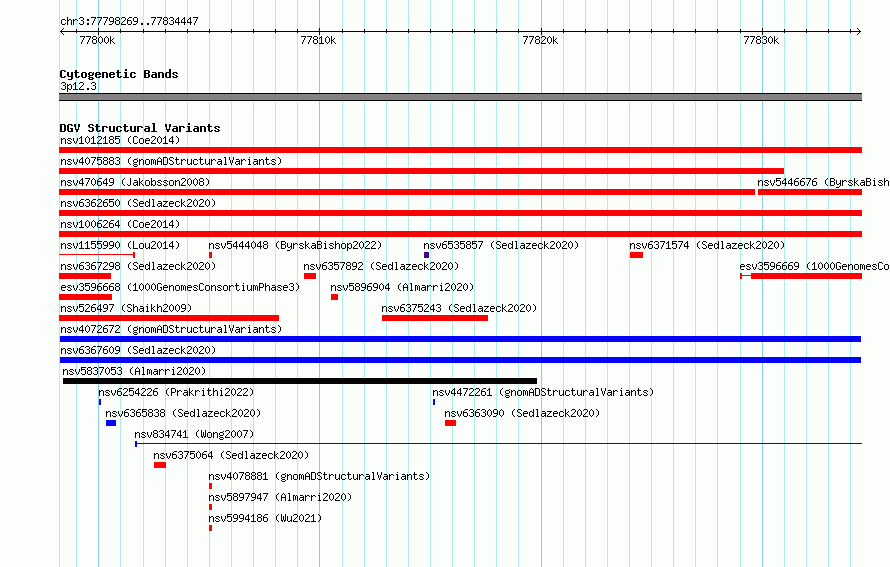Select nsv6375243 (Sedlazeck2020) label

(x=459, y=308)
